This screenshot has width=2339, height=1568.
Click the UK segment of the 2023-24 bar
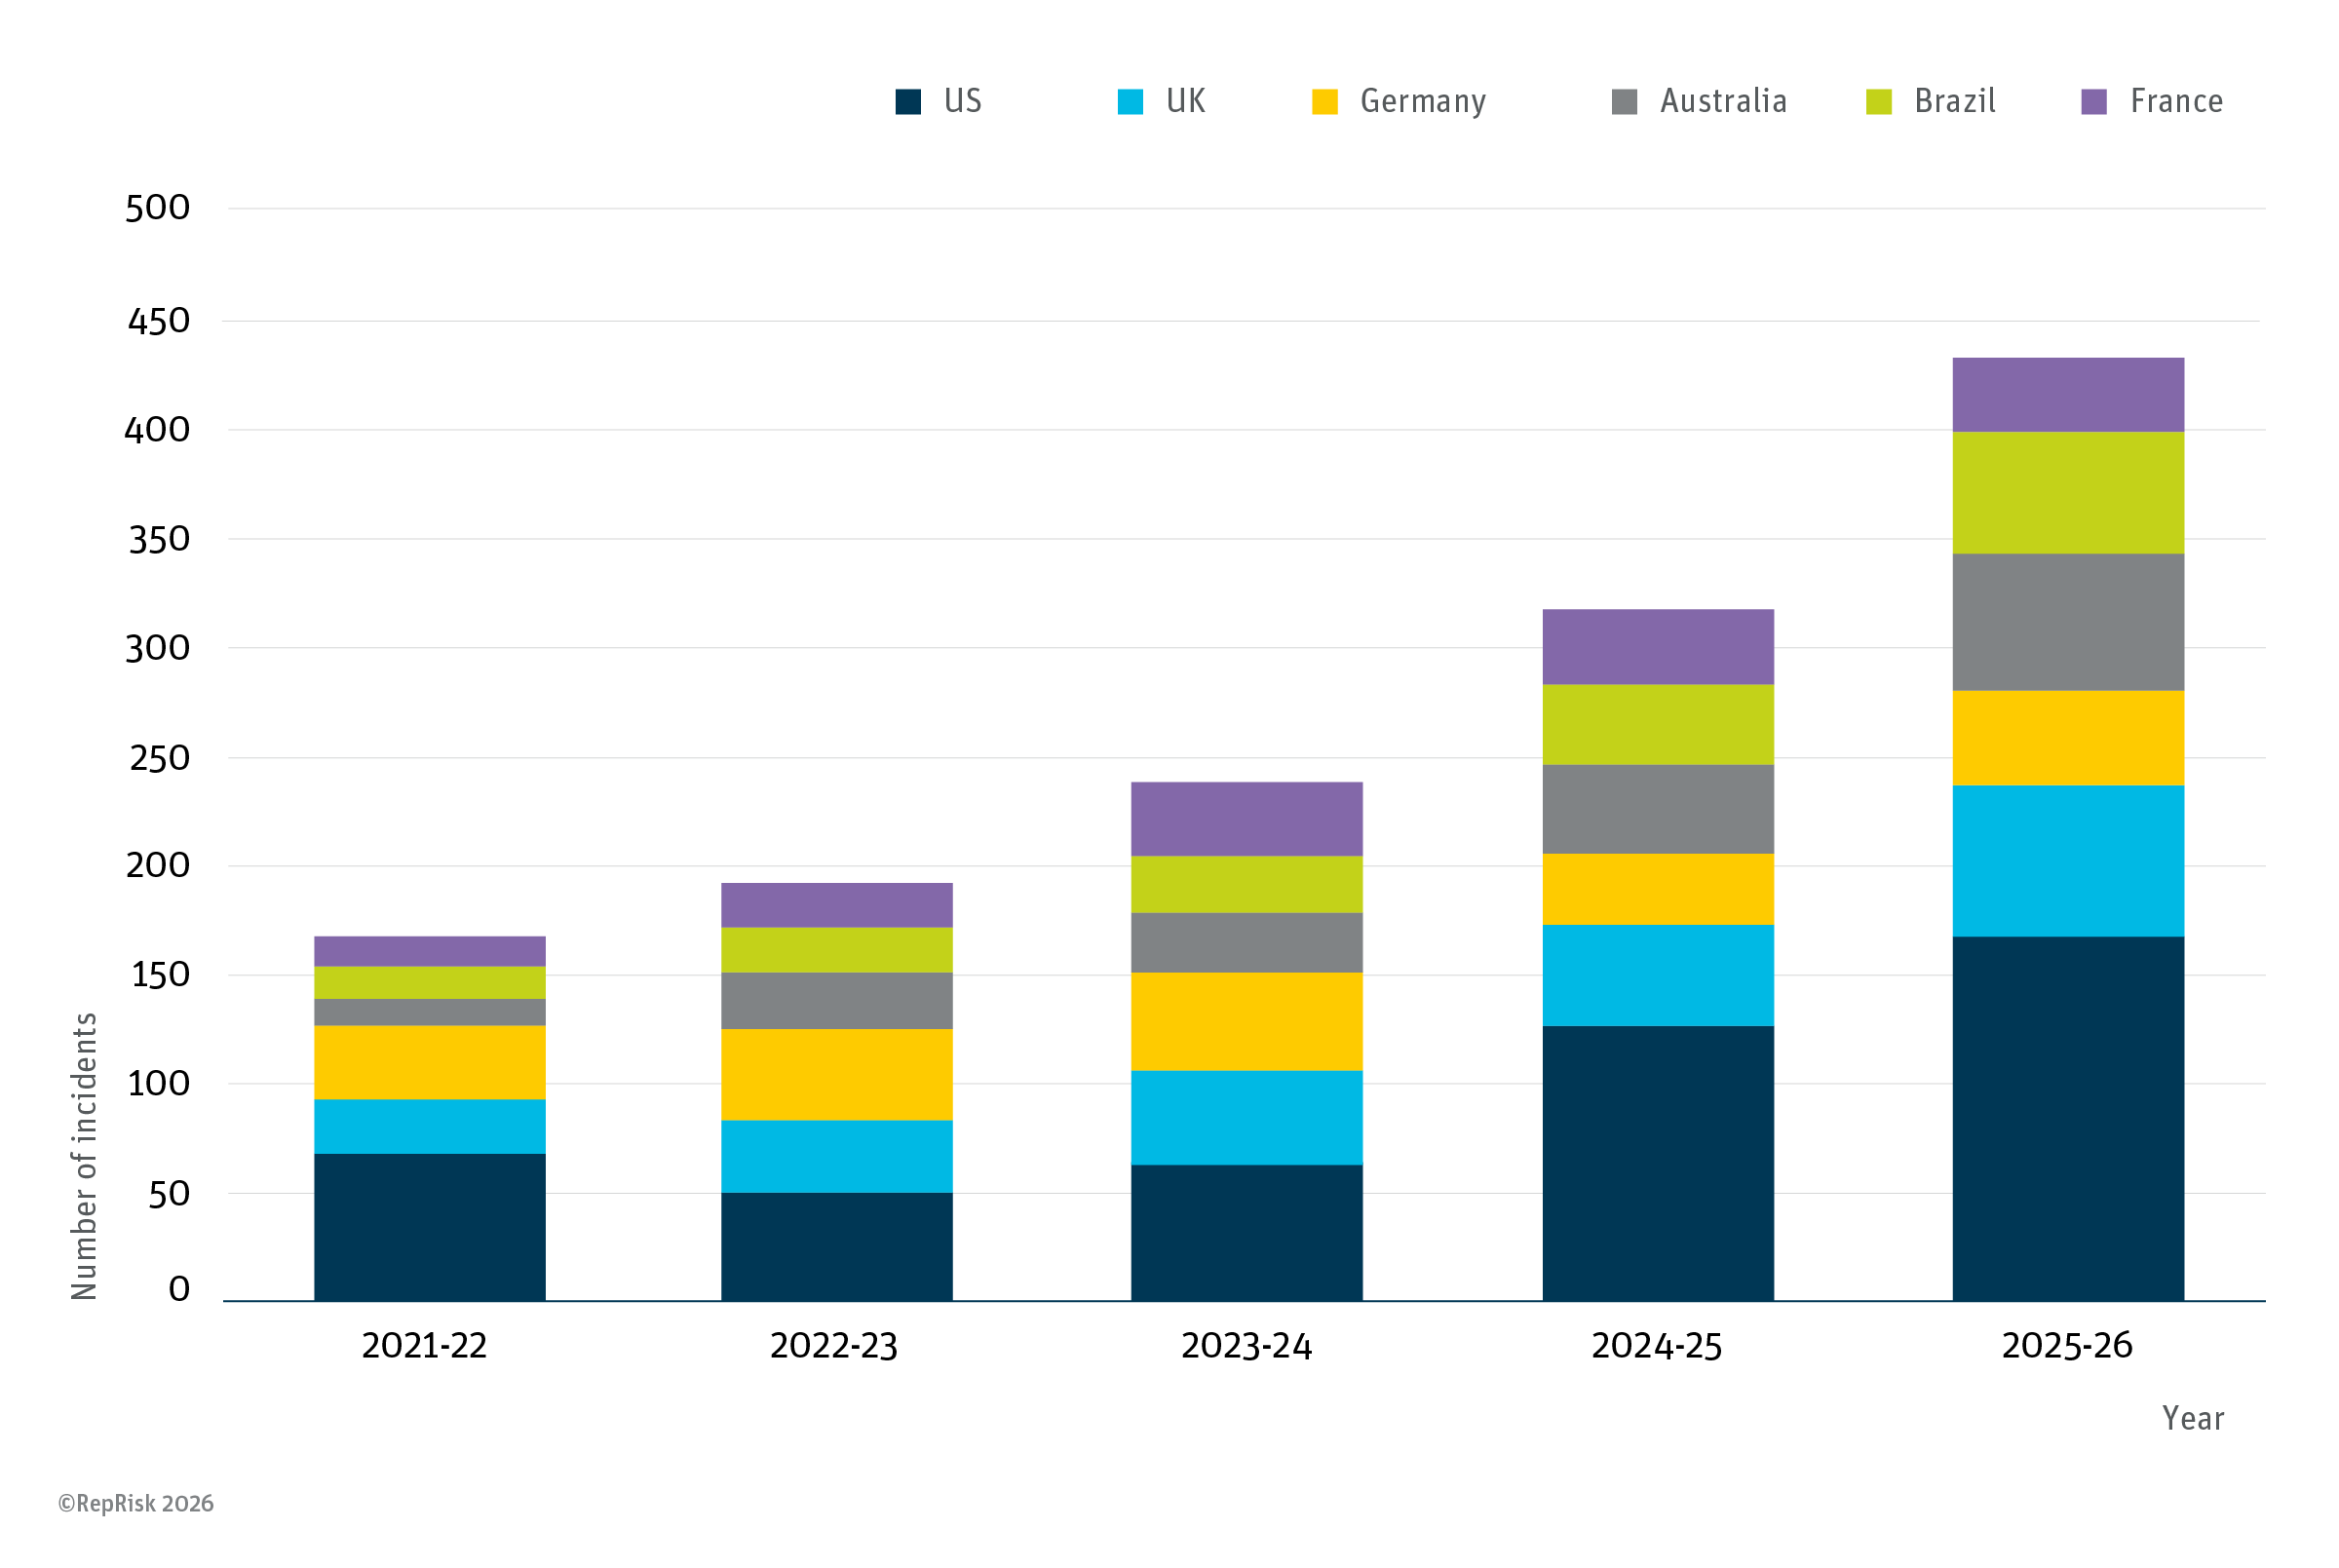click(x=1247, y=1118)
